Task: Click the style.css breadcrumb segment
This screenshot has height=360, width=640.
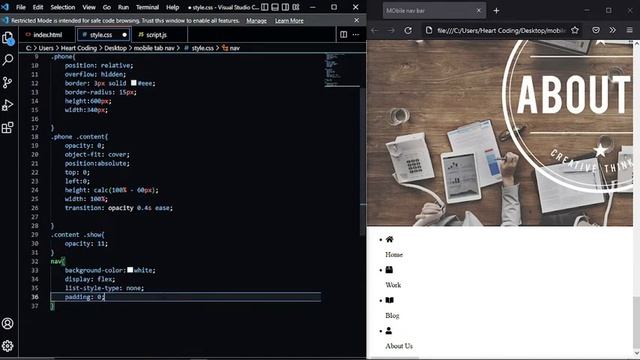Action: click(x=202, y=48)
